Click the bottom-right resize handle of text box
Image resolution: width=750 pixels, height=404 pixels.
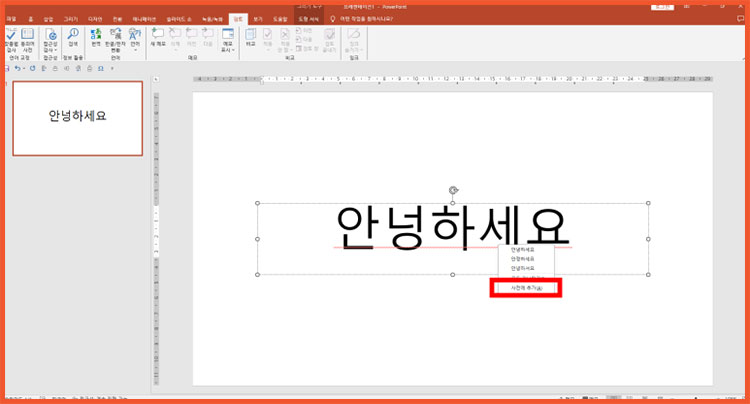(x=648, y=274)
